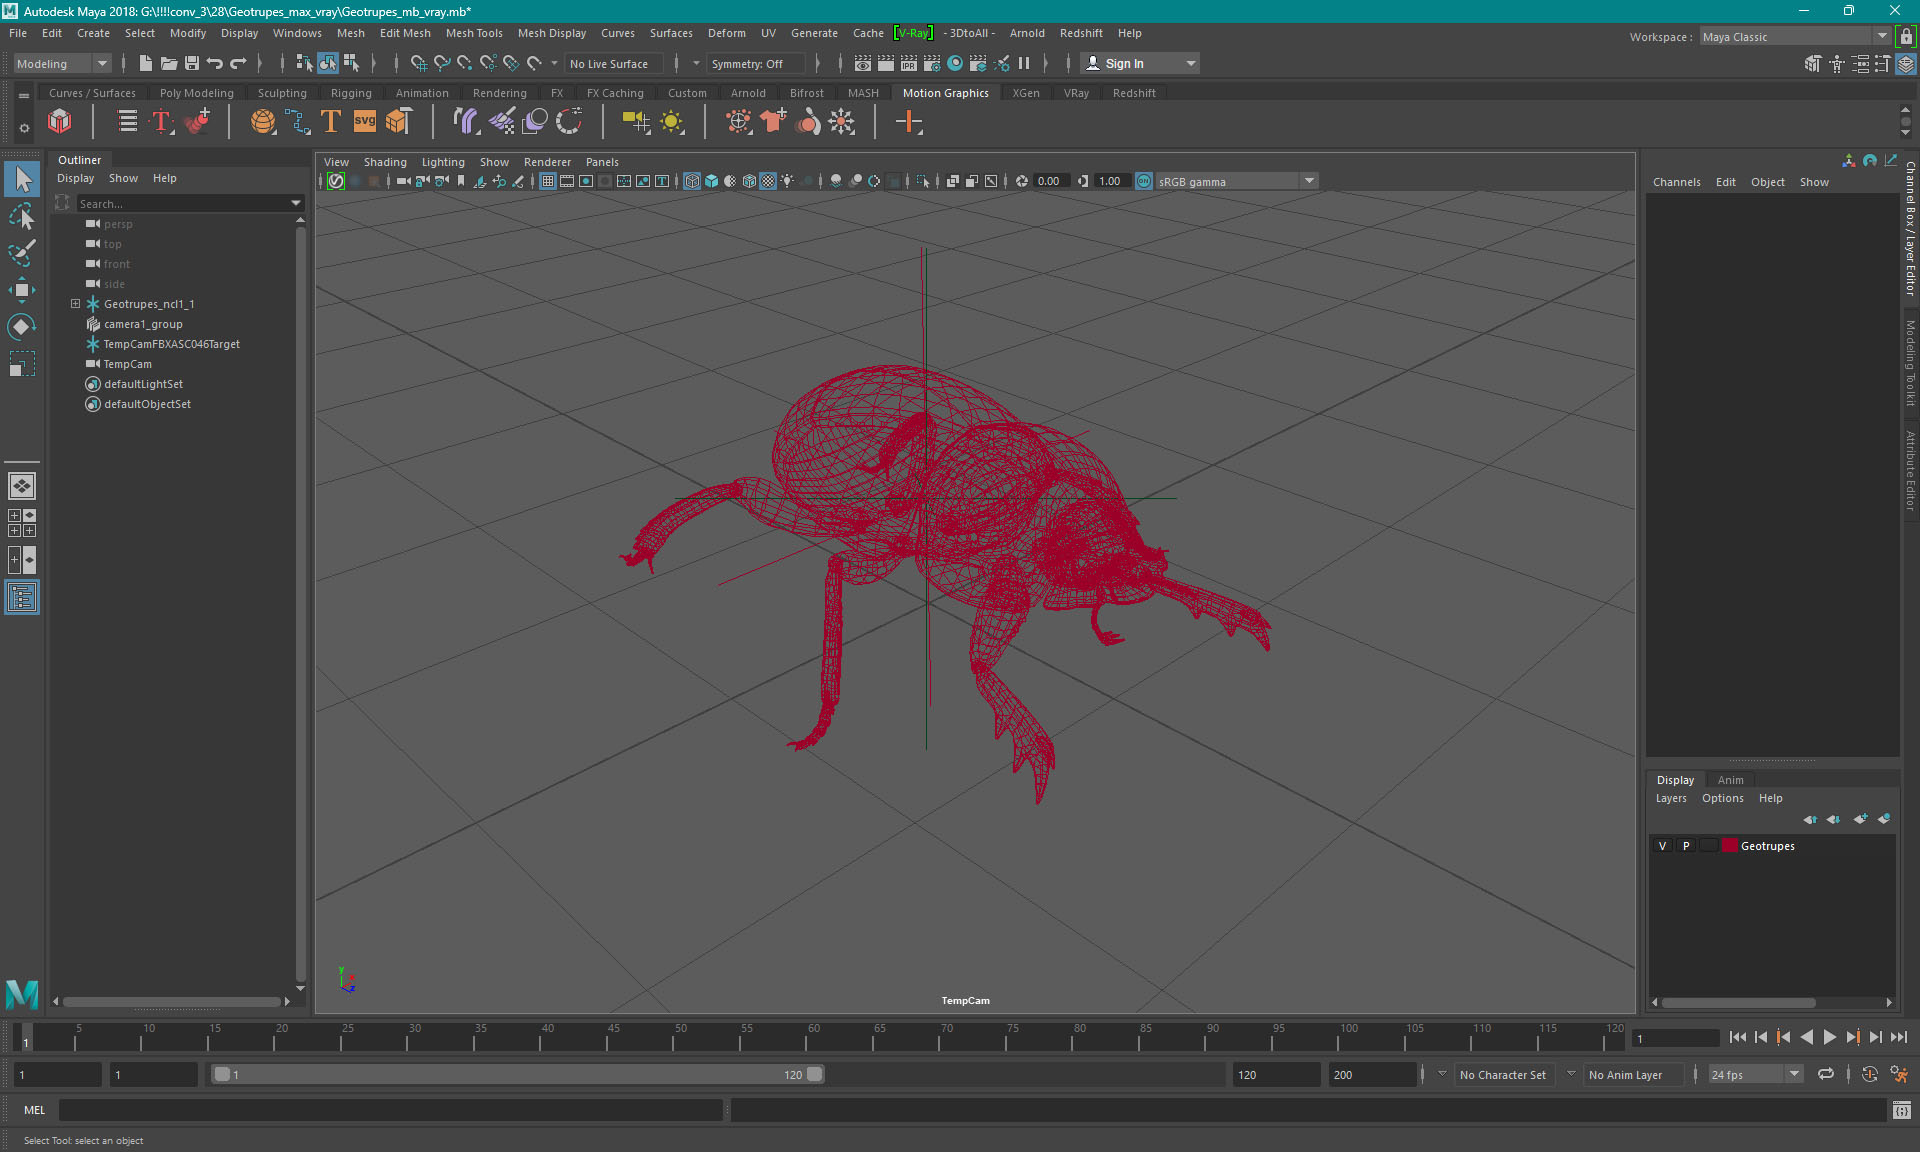Click the play forwards button
Image resolution: width=1920 pixels, height=1152 pixels.
1829,1038
